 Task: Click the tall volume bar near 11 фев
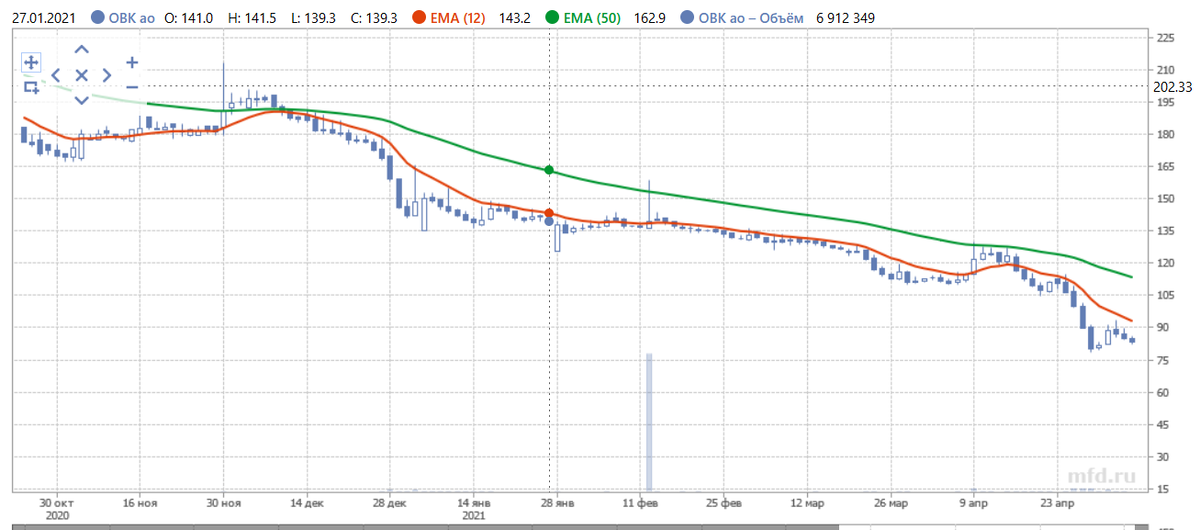coord(649,421)
